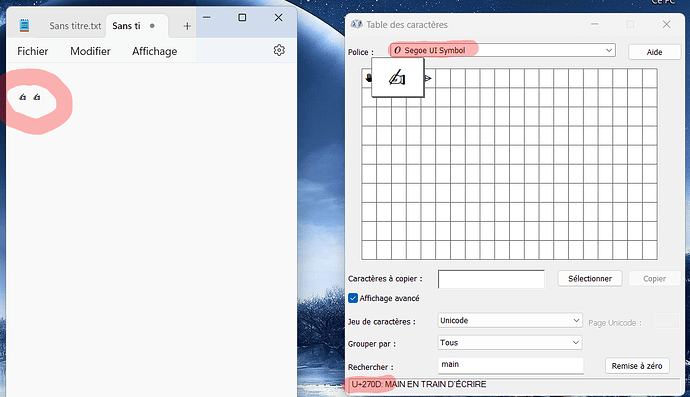Pick the pencil glyph beside the enlarged character

point(428,78)
